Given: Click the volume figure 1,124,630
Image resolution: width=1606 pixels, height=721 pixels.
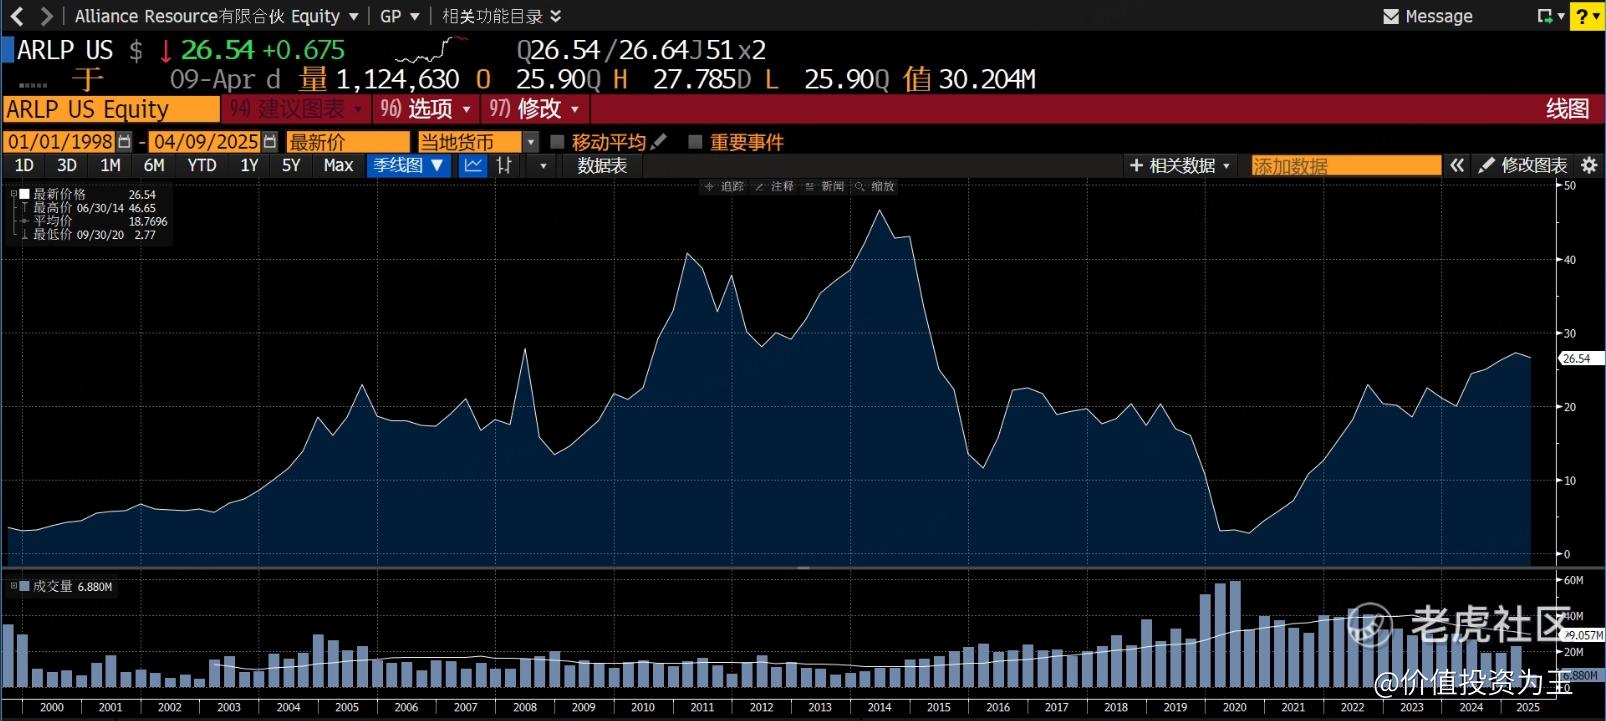Looking at the screenshot, I should coord(397,79).
